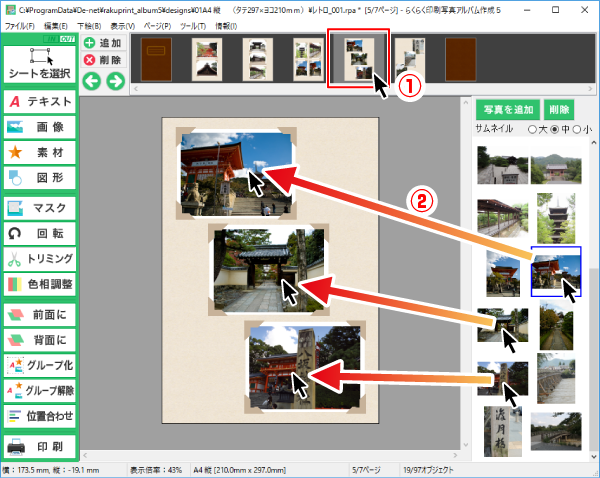Select the 図形 (Shape) tool
This screenshot has height=478, width=600.
tap(40, 178)
